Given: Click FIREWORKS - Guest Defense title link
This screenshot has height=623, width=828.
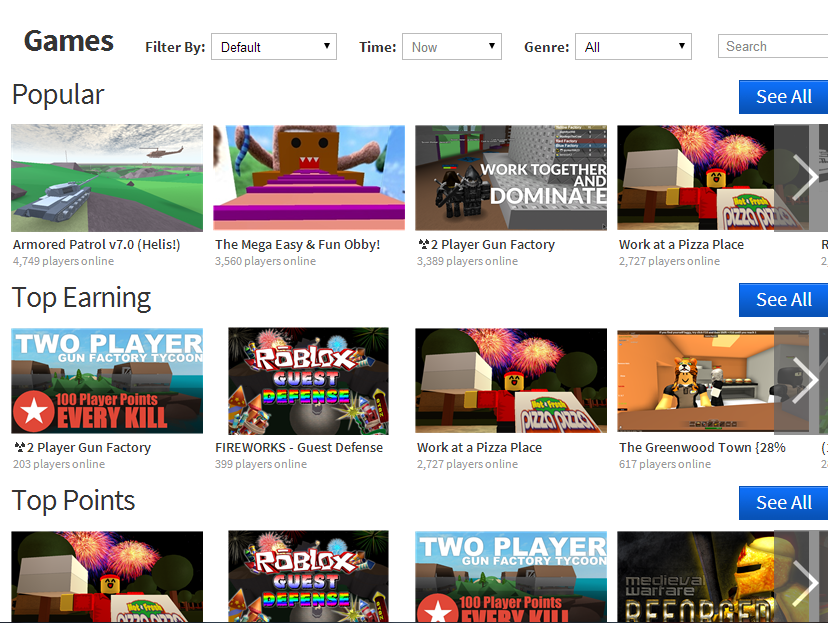Looking at the screenshot, I should (299, 448).
